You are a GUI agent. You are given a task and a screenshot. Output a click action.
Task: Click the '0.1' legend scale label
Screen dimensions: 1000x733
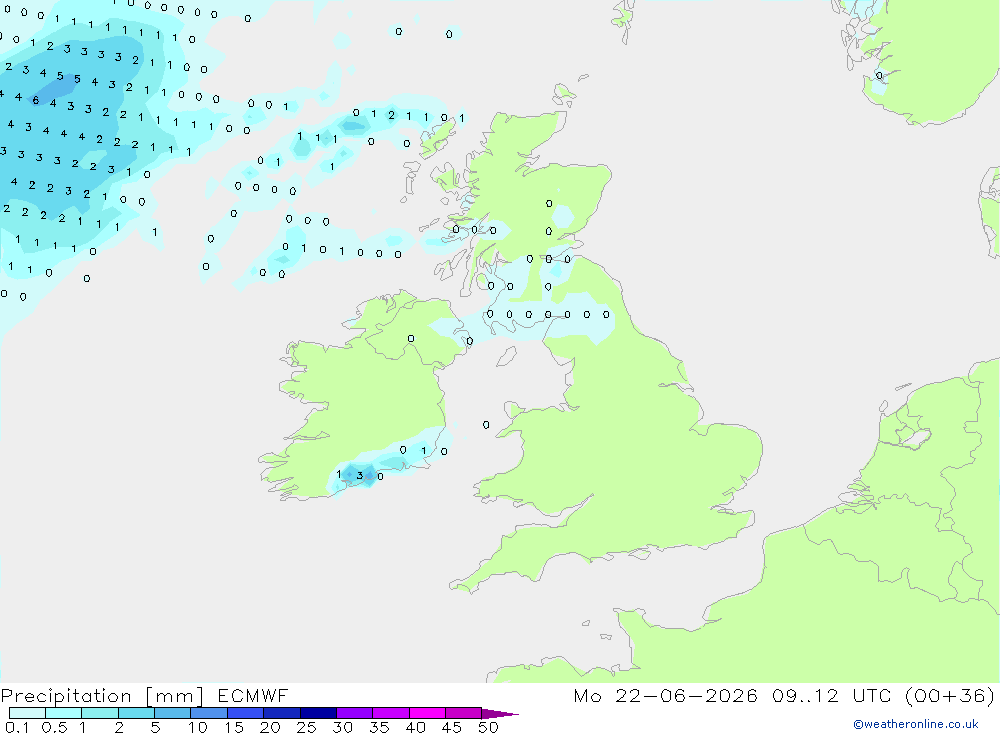click(17, 727)
